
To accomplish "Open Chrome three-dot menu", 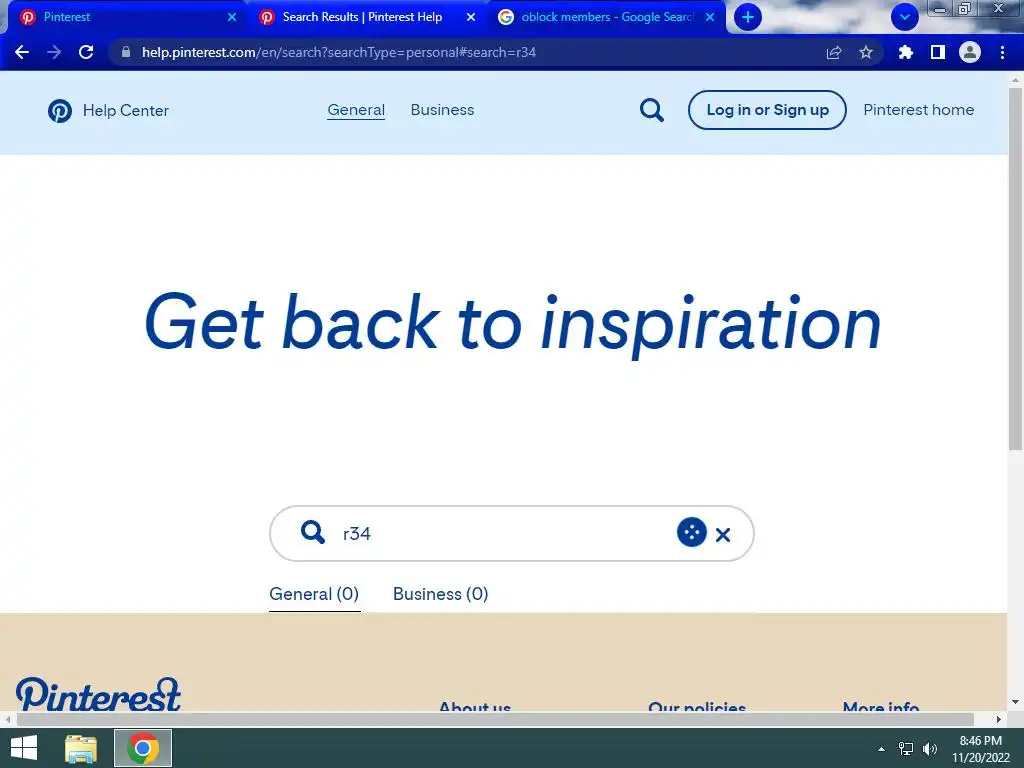I will coord(1002,52).
